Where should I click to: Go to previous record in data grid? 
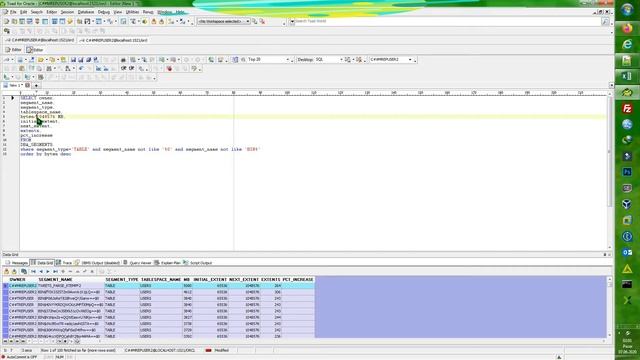click(41, 271)
